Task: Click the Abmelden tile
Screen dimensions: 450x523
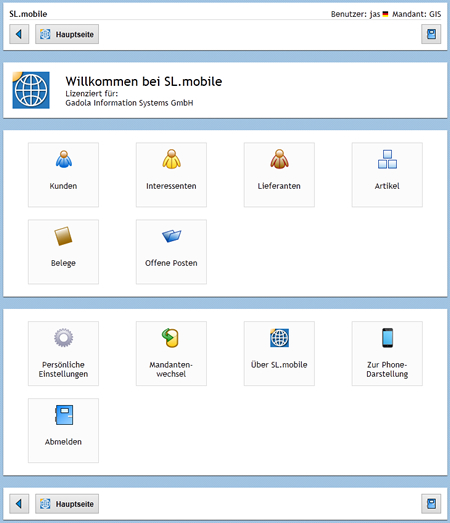Action: tap(63, 431)
